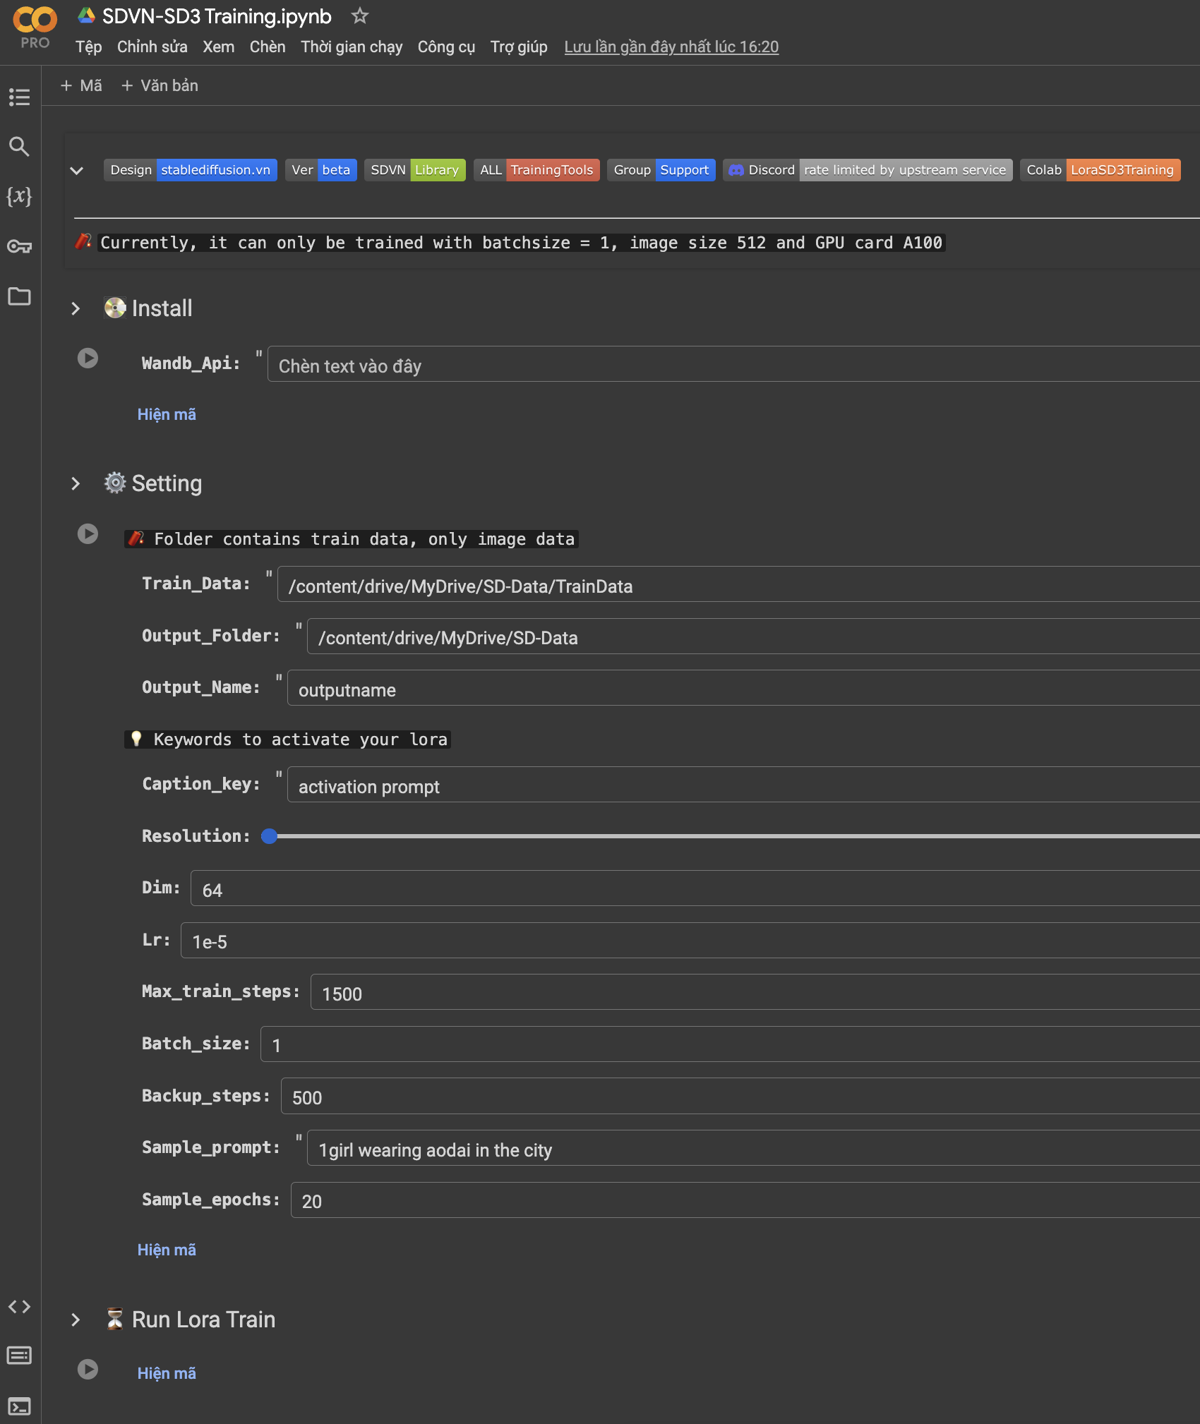This screenshot has width=1200, height=1424.
Task: Collapse the Setting section
Action: (76, 484)
